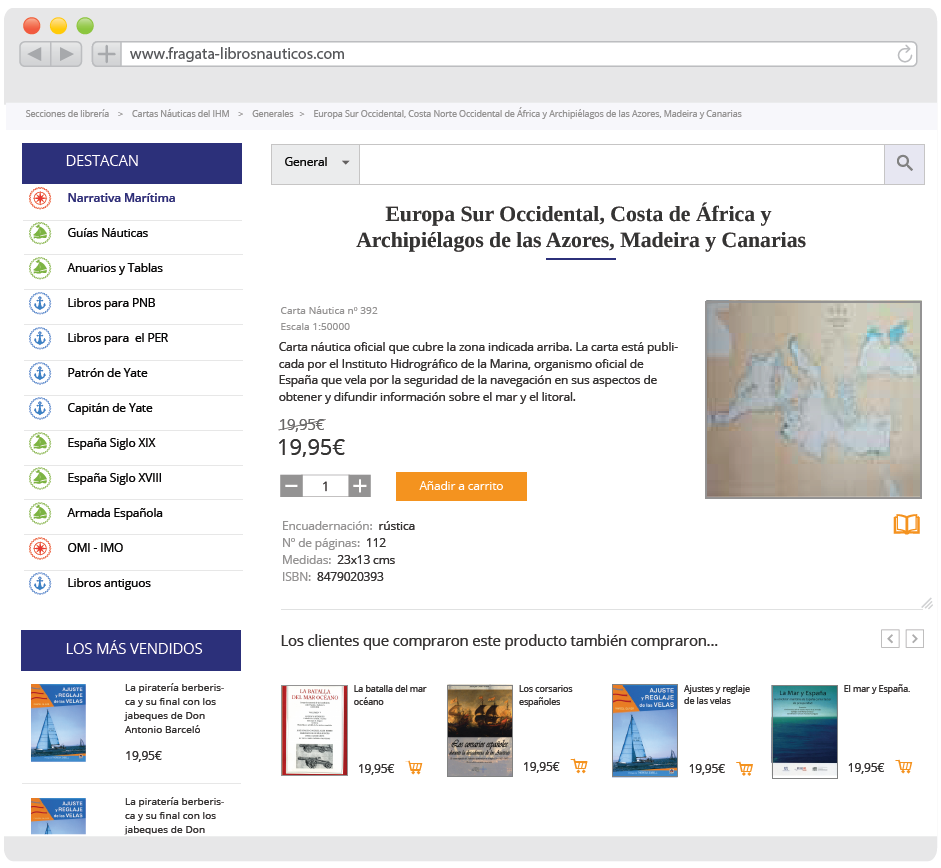Image resolution: width=941 pixels, height=868 pixels.
Task: Click the sailboat icon beside Guías Náuticas
Action: [x=40, y=233]
